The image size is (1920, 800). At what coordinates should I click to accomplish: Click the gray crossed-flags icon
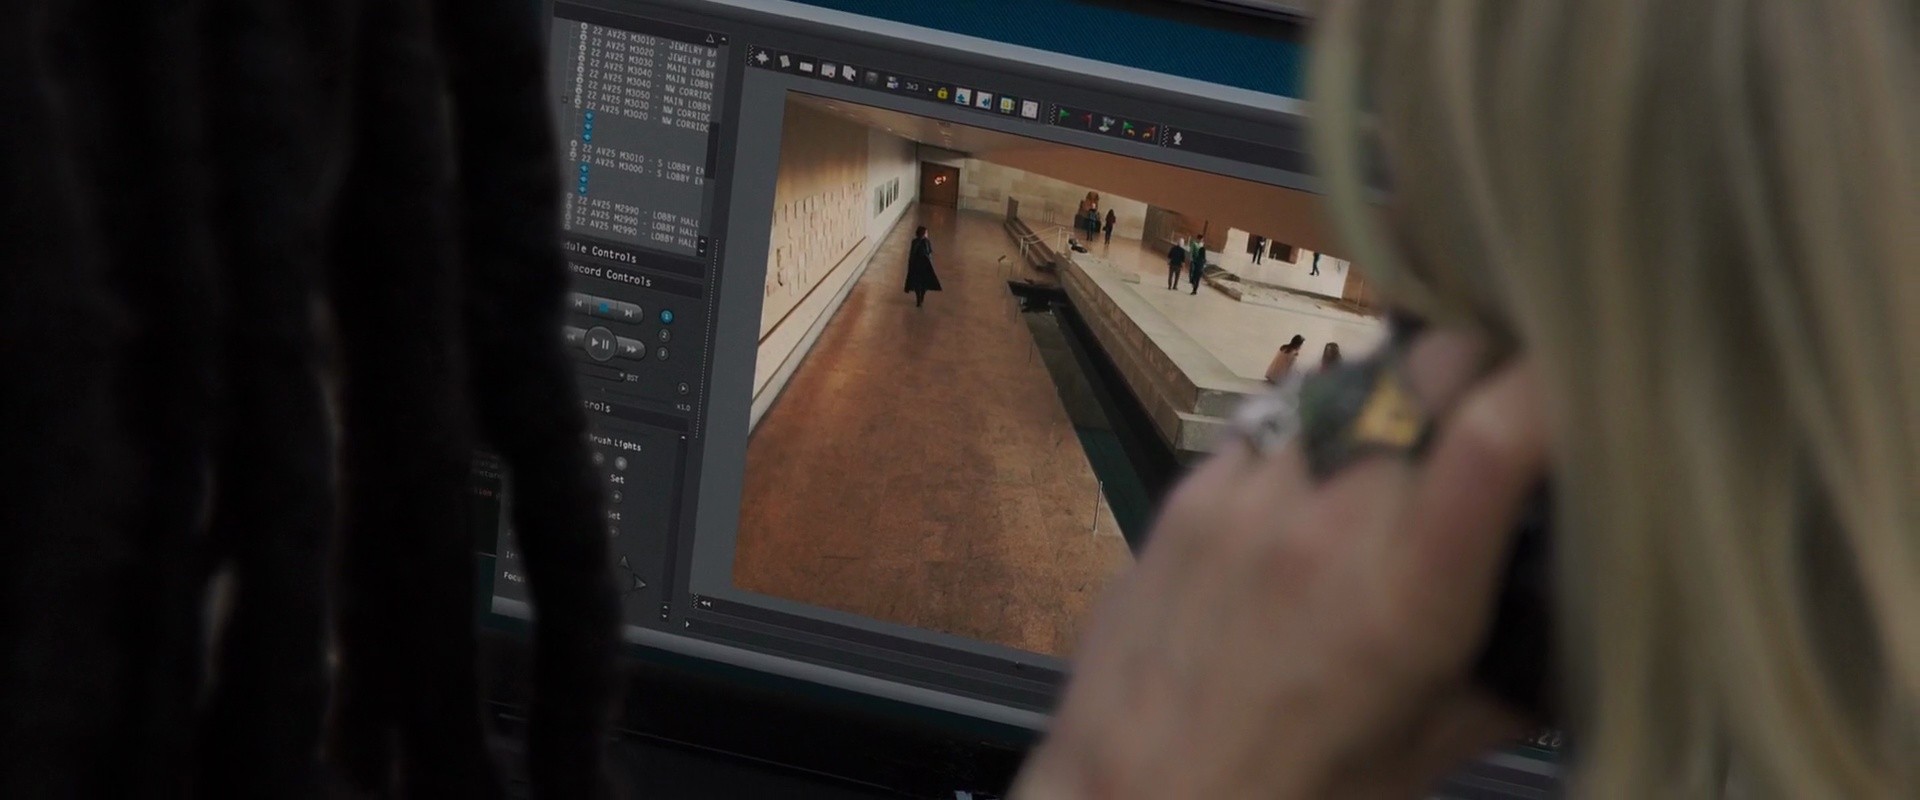1107,124
